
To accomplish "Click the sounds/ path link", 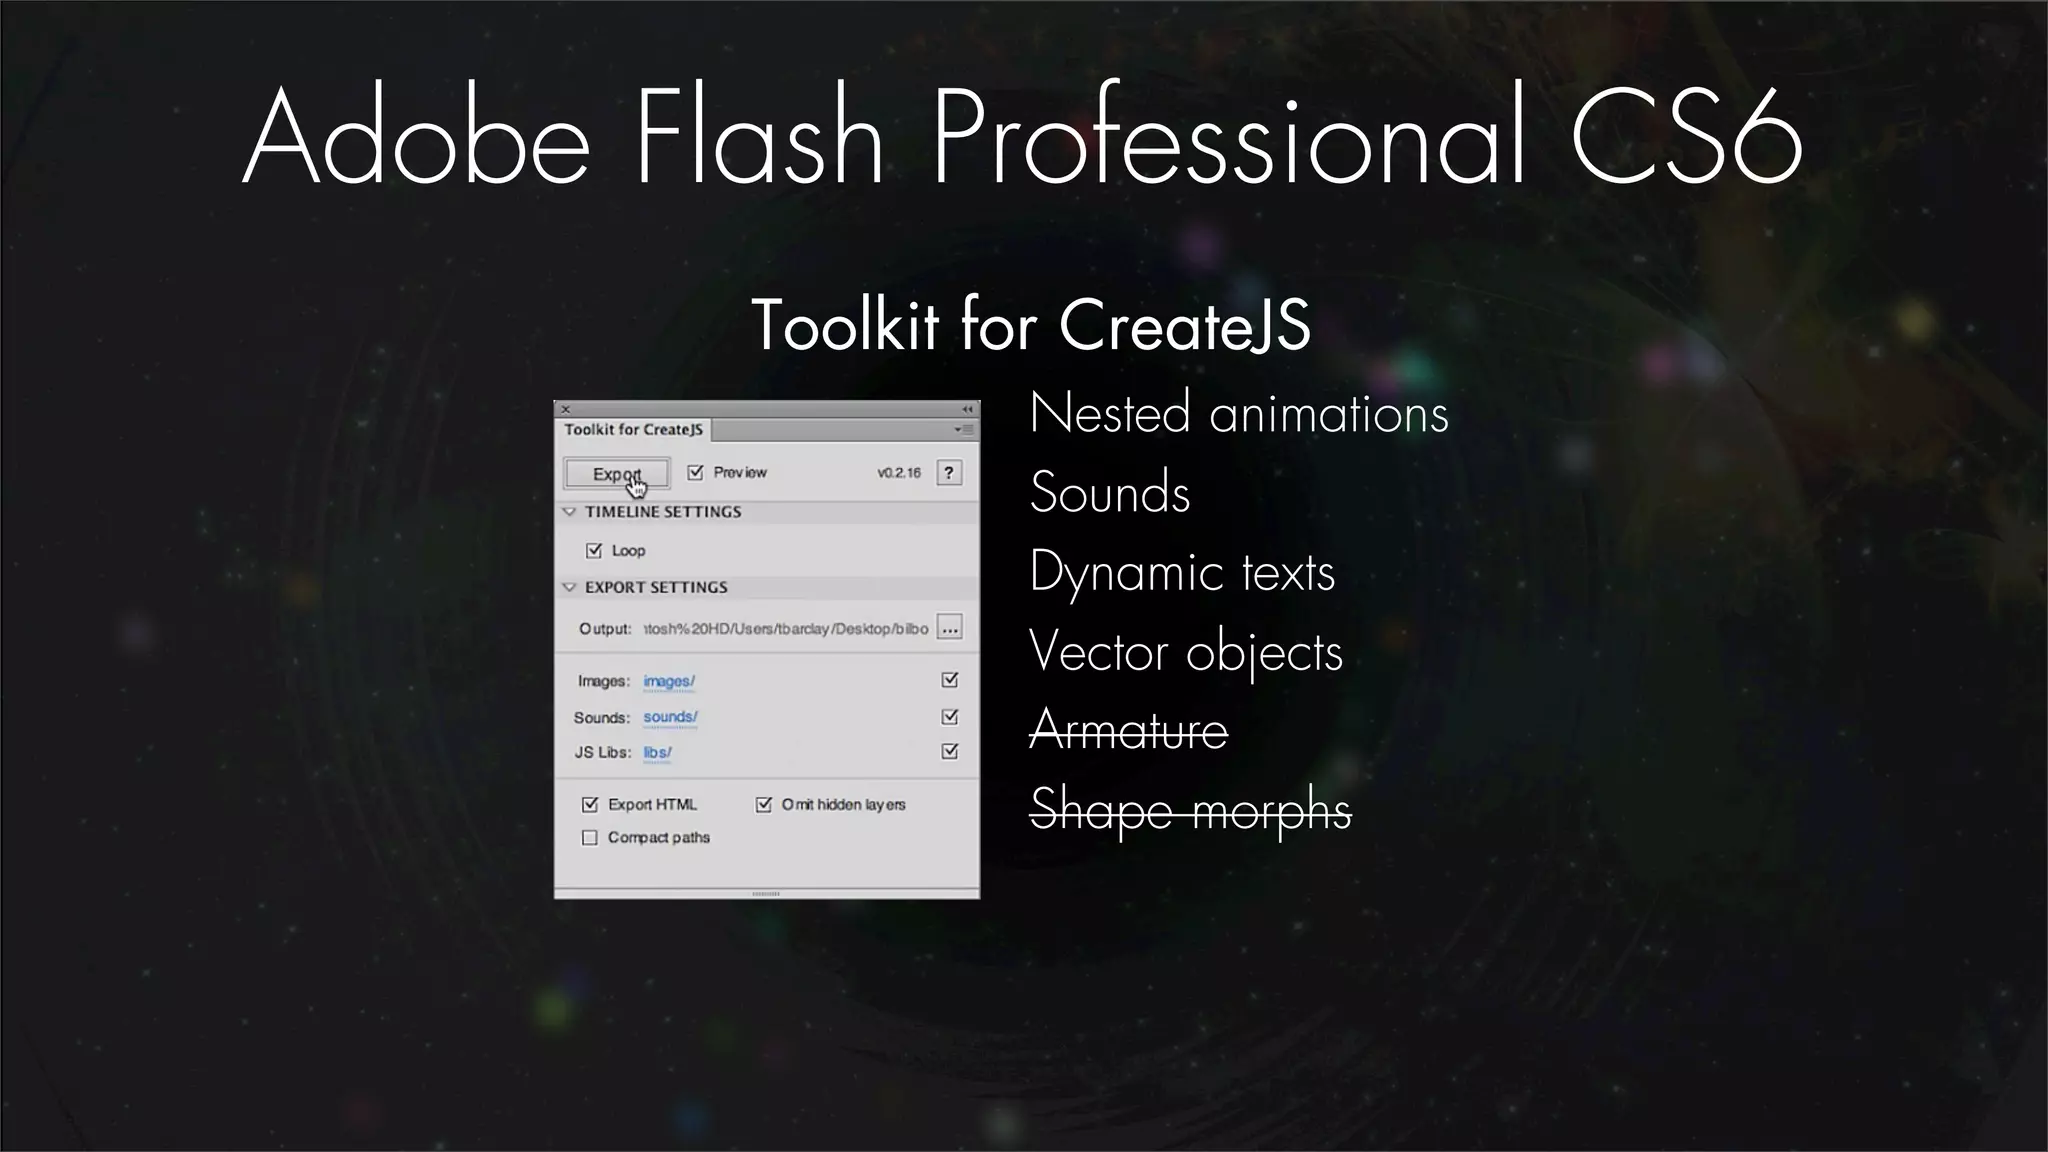I will (670, 717).
